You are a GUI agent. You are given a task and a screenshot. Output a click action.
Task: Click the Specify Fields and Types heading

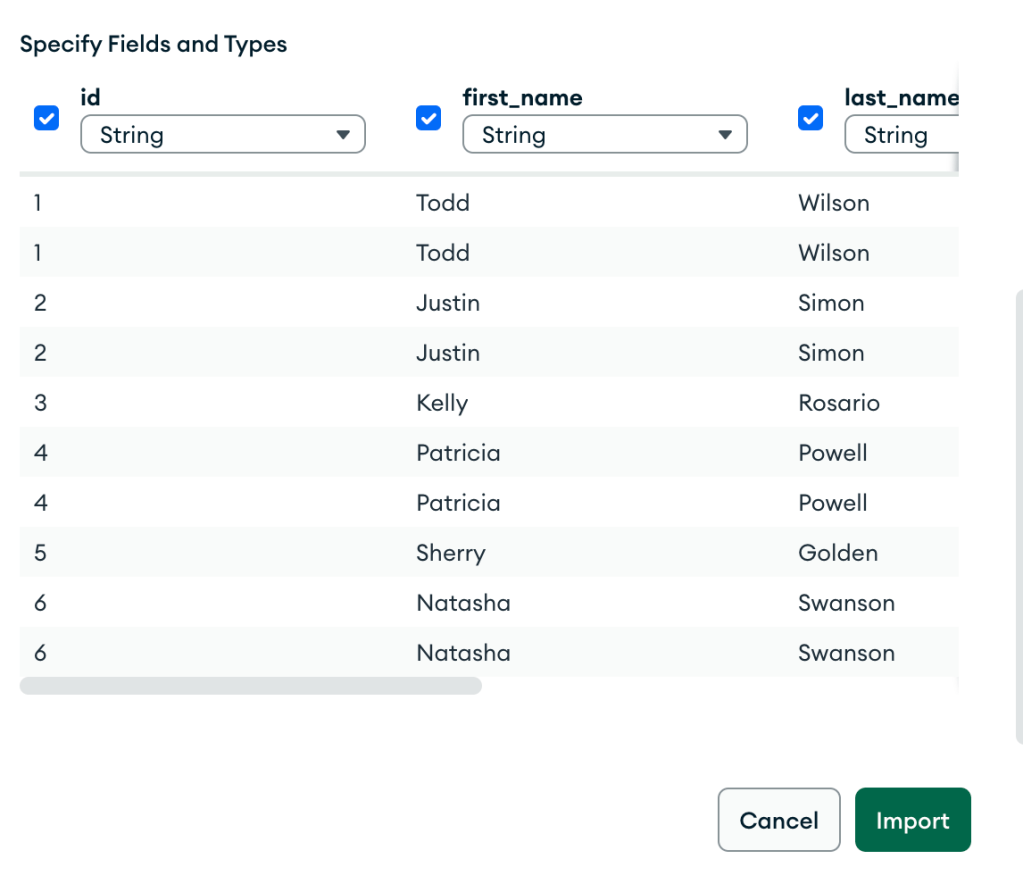153,44
